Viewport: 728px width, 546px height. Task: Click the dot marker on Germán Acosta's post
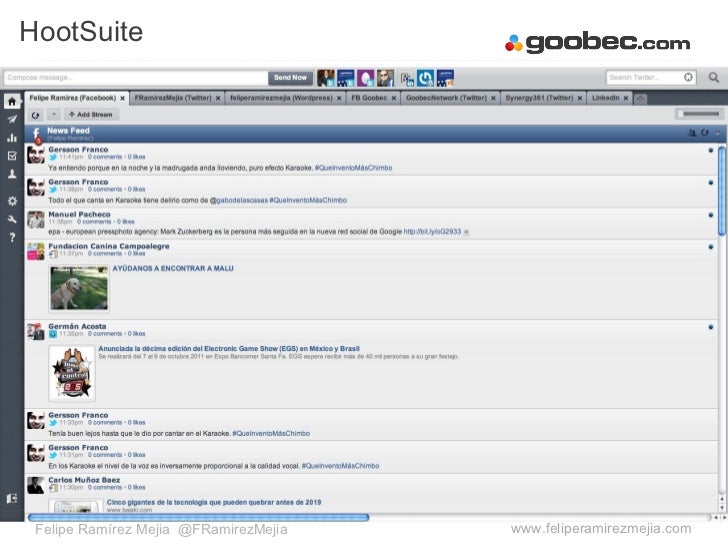click(711, 327)
